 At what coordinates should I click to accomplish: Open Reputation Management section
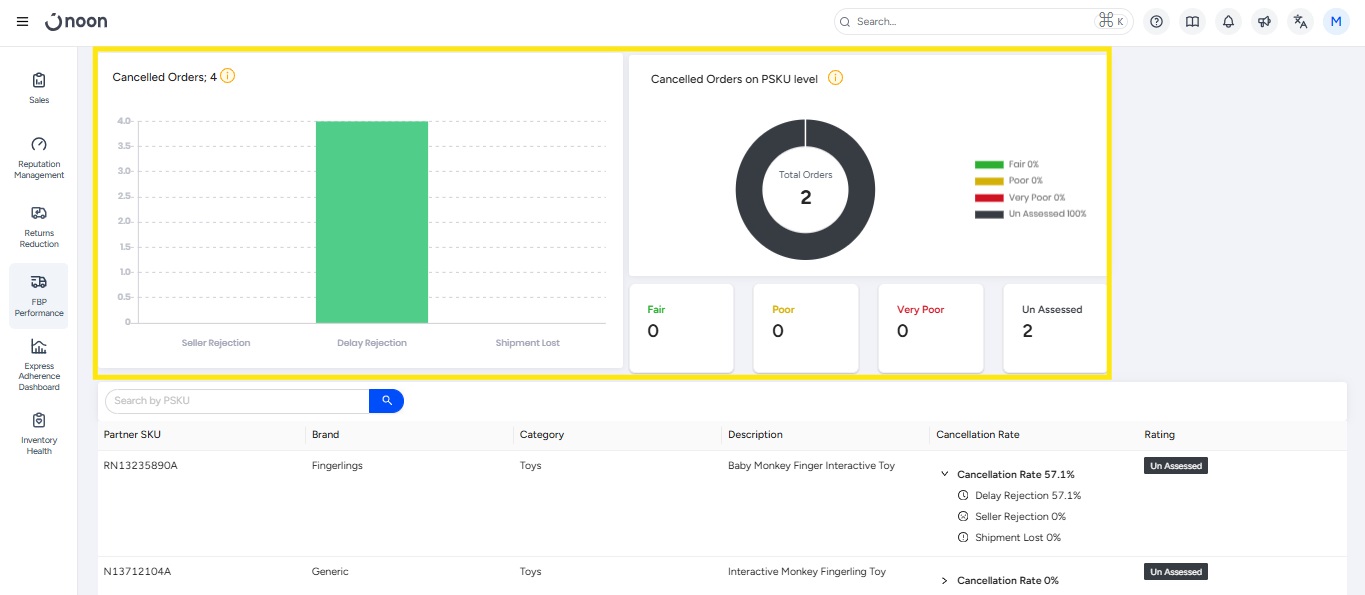point(39,158)
